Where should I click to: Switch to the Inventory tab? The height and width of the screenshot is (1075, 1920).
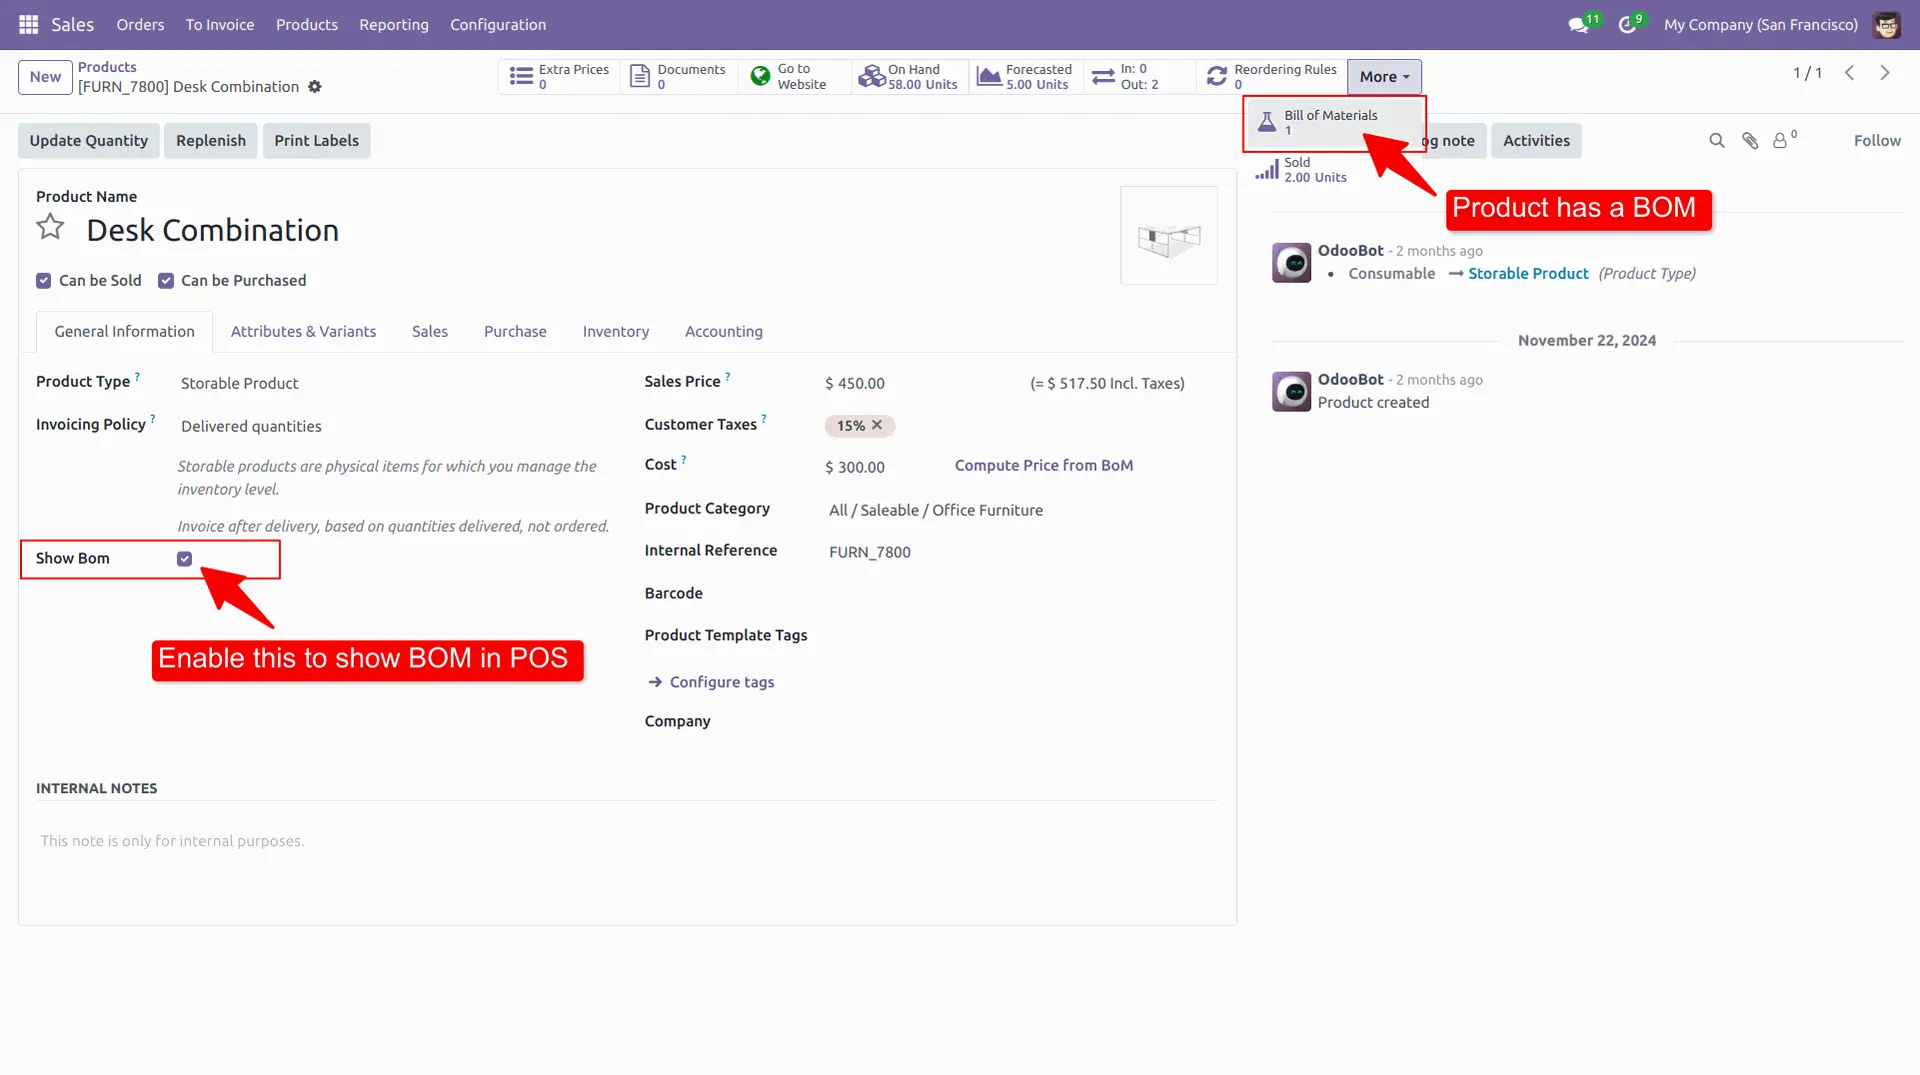[x=616, y=332]
